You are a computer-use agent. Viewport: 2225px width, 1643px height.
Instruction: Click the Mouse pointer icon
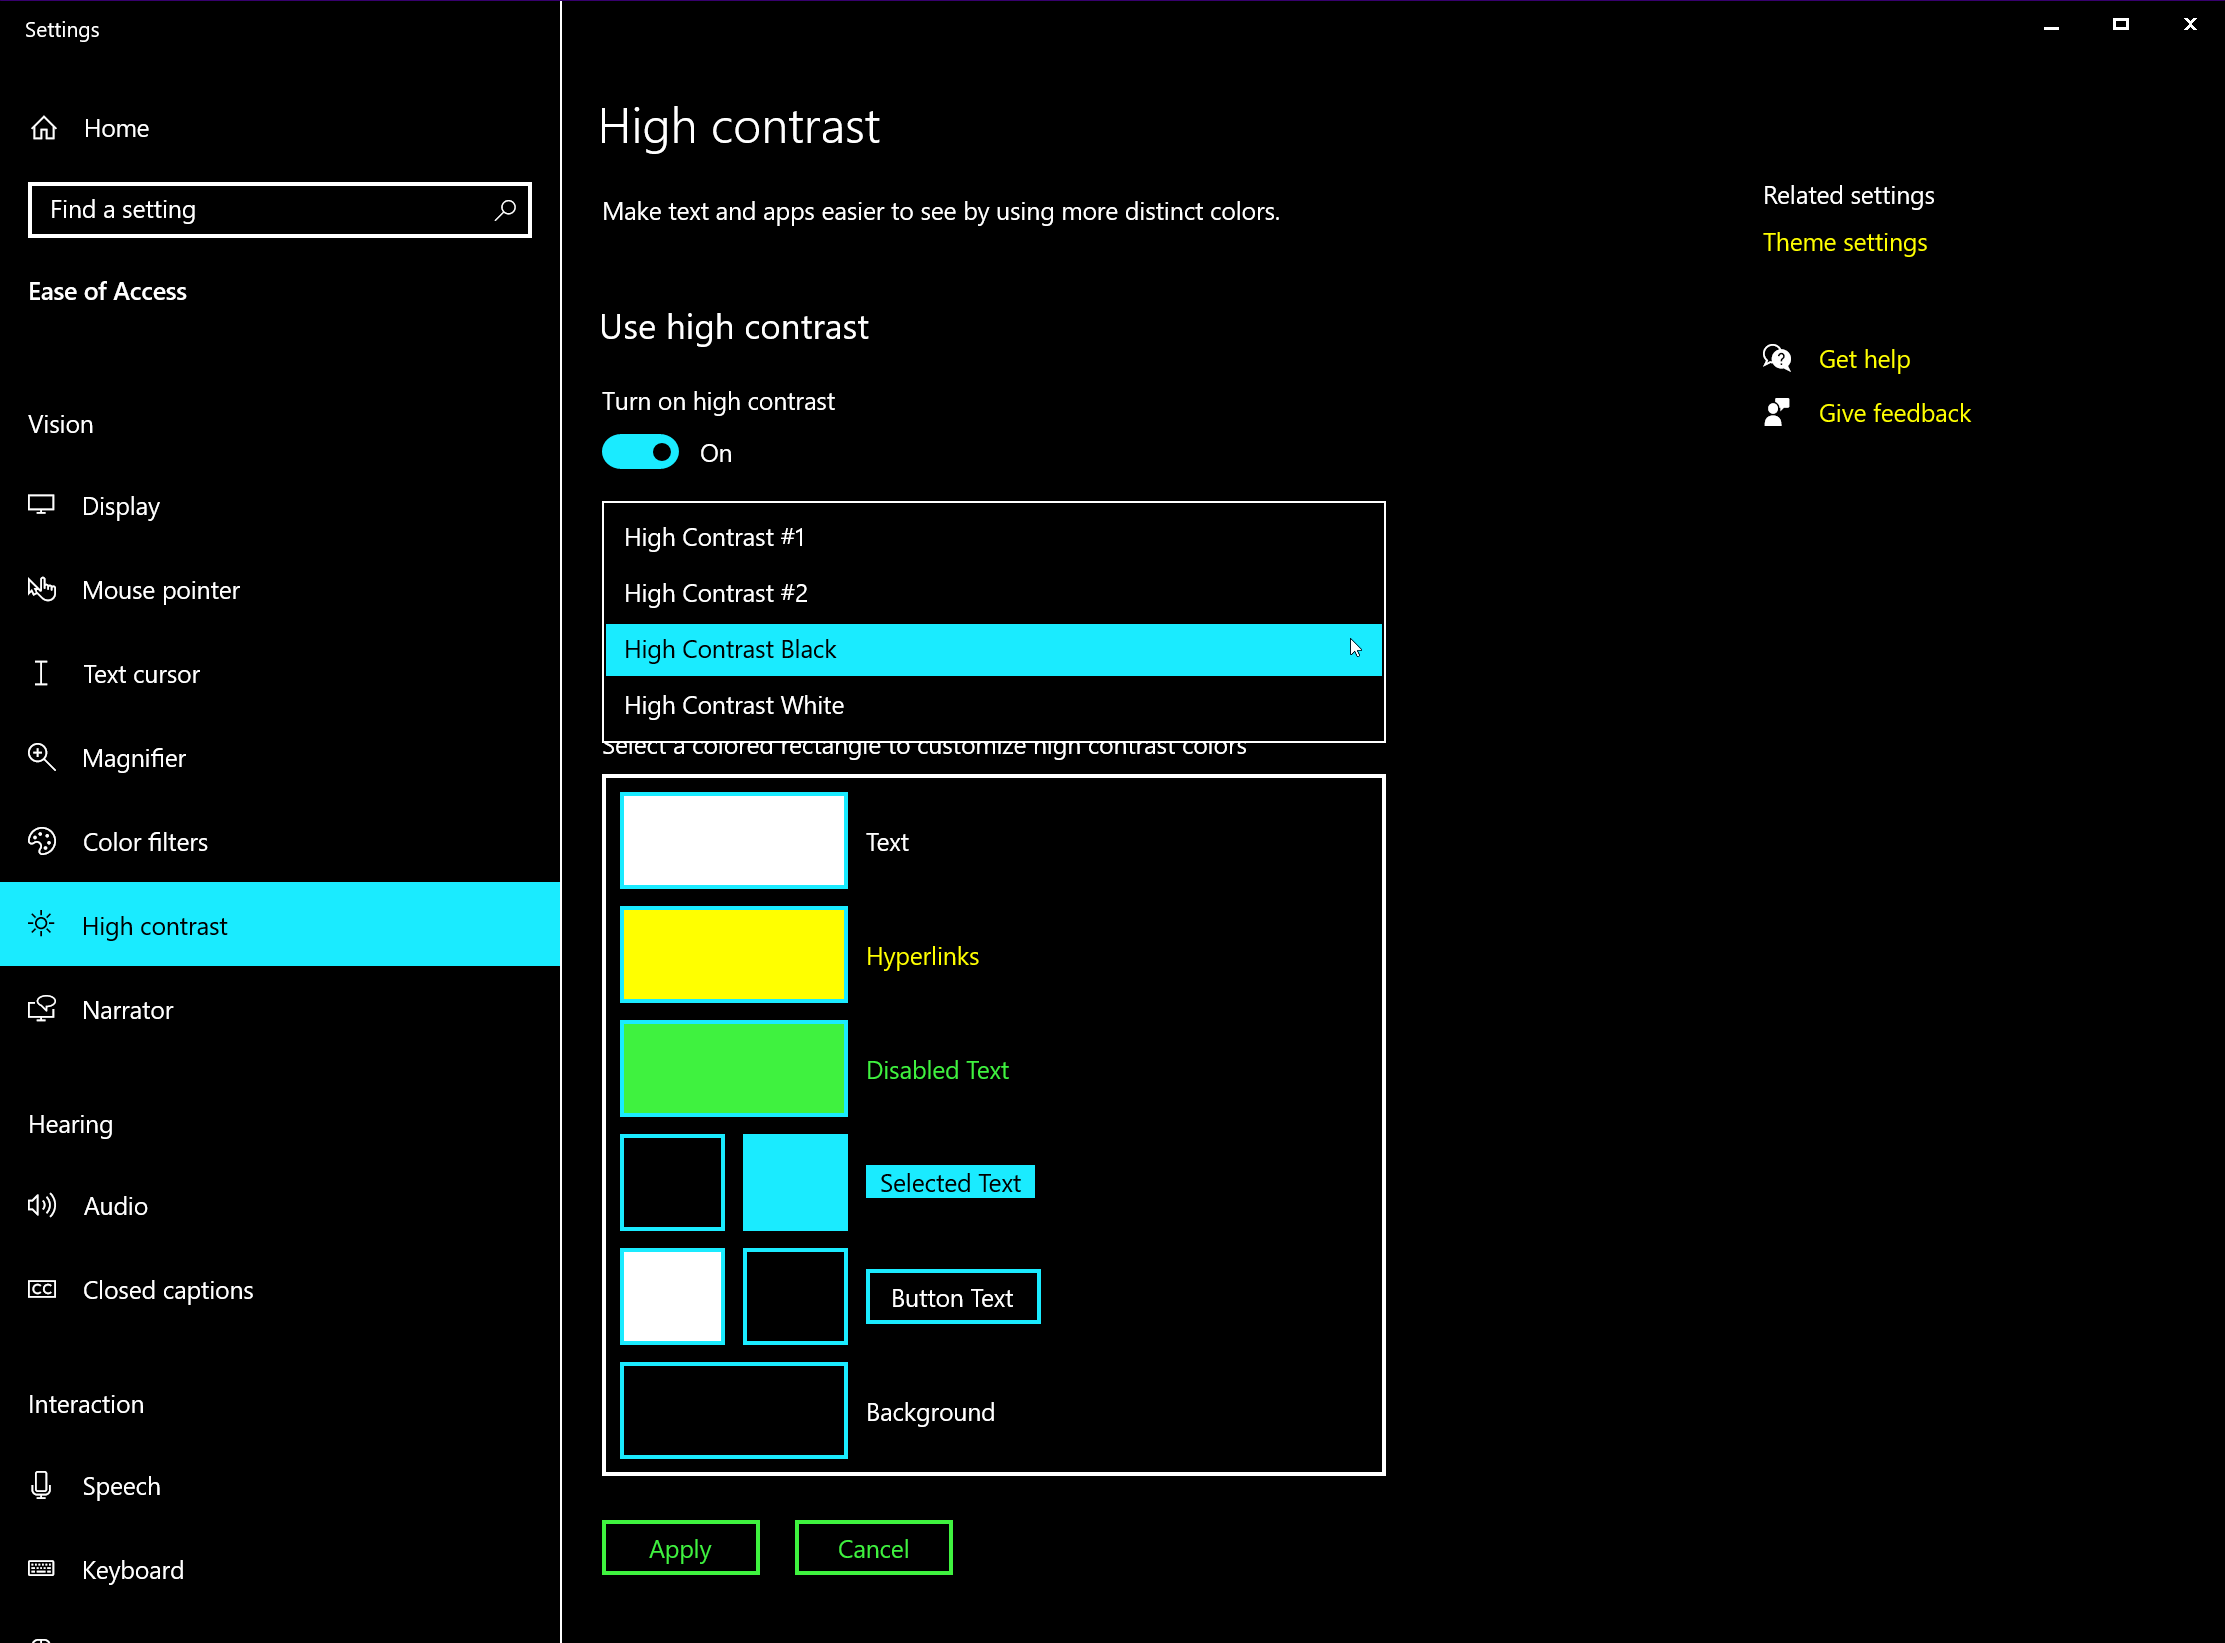tap(41, 589)
